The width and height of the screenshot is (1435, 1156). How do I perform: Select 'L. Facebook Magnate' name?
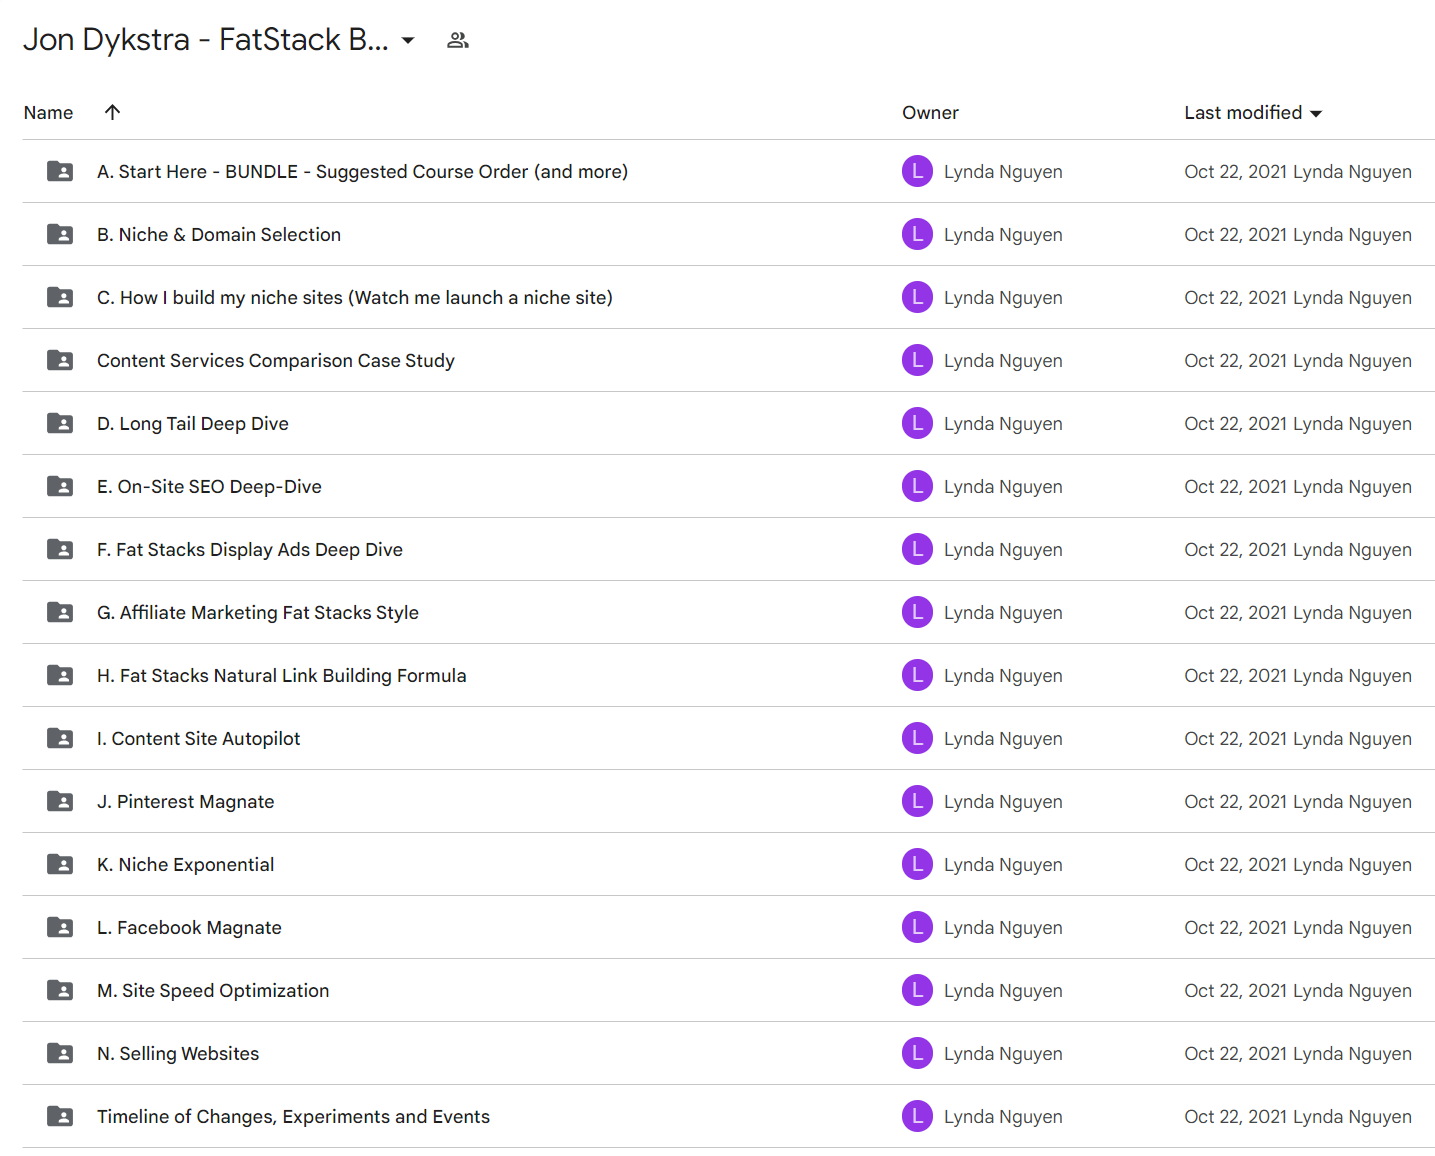pos(189,928)
